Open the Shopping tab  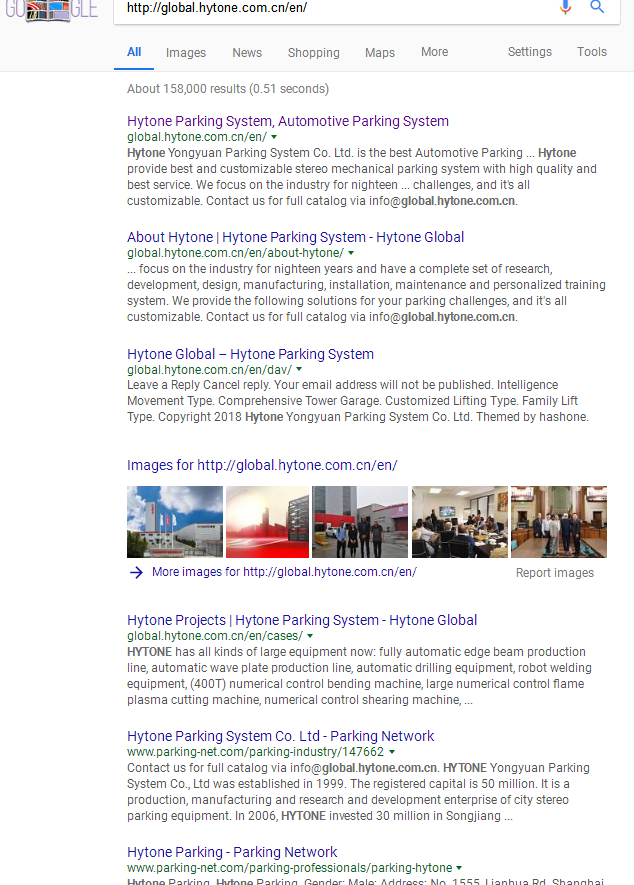tap(313, 52)
